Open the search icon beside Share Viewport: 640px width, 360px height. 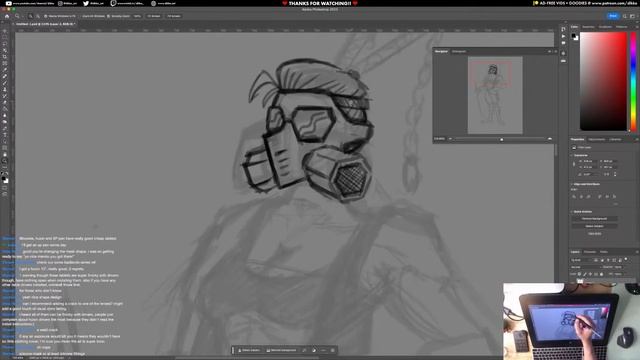click(x=624, y=16)
